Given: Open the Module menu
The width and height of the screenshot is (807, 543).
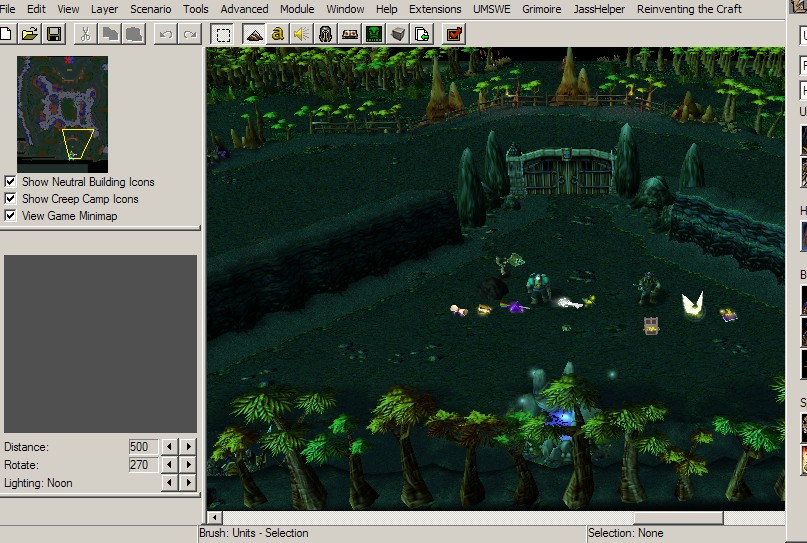Looking at the screenshot, I should click(297, 9).
